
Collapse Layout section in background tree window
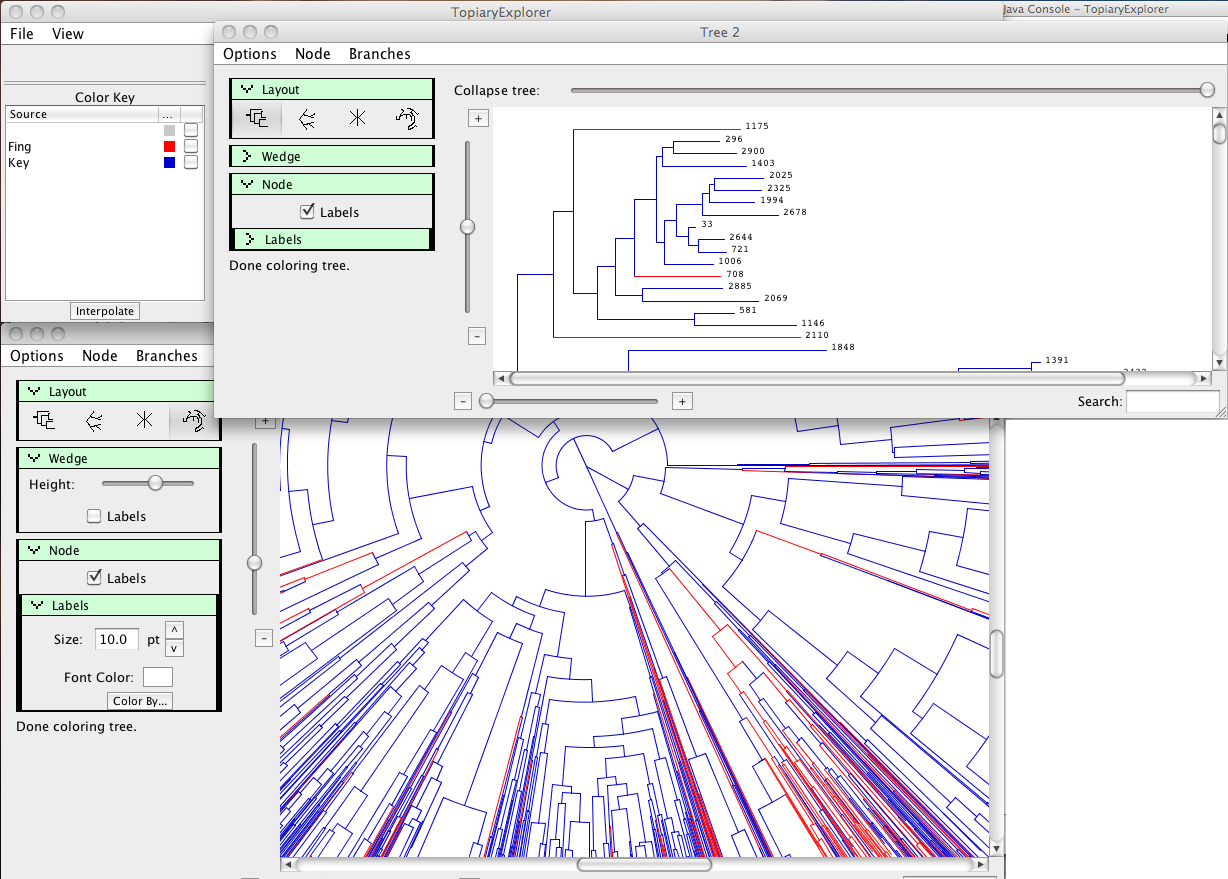[x=35, y=391]
